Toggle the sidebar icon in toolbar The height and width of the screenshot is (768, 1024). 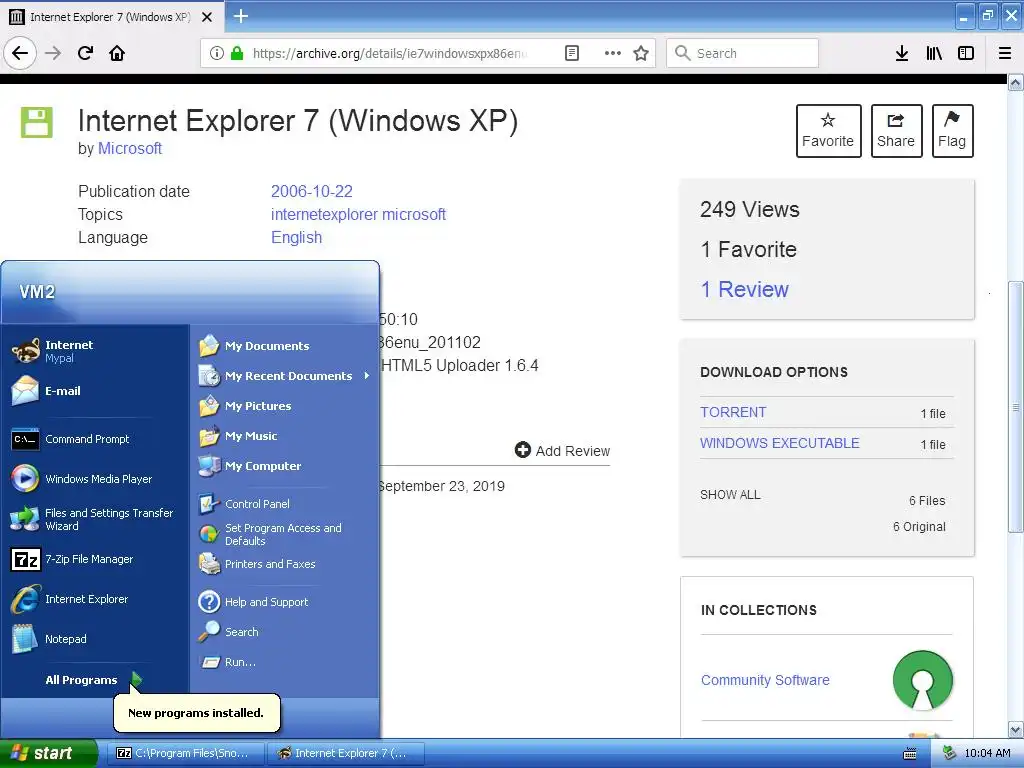[966, 53]
